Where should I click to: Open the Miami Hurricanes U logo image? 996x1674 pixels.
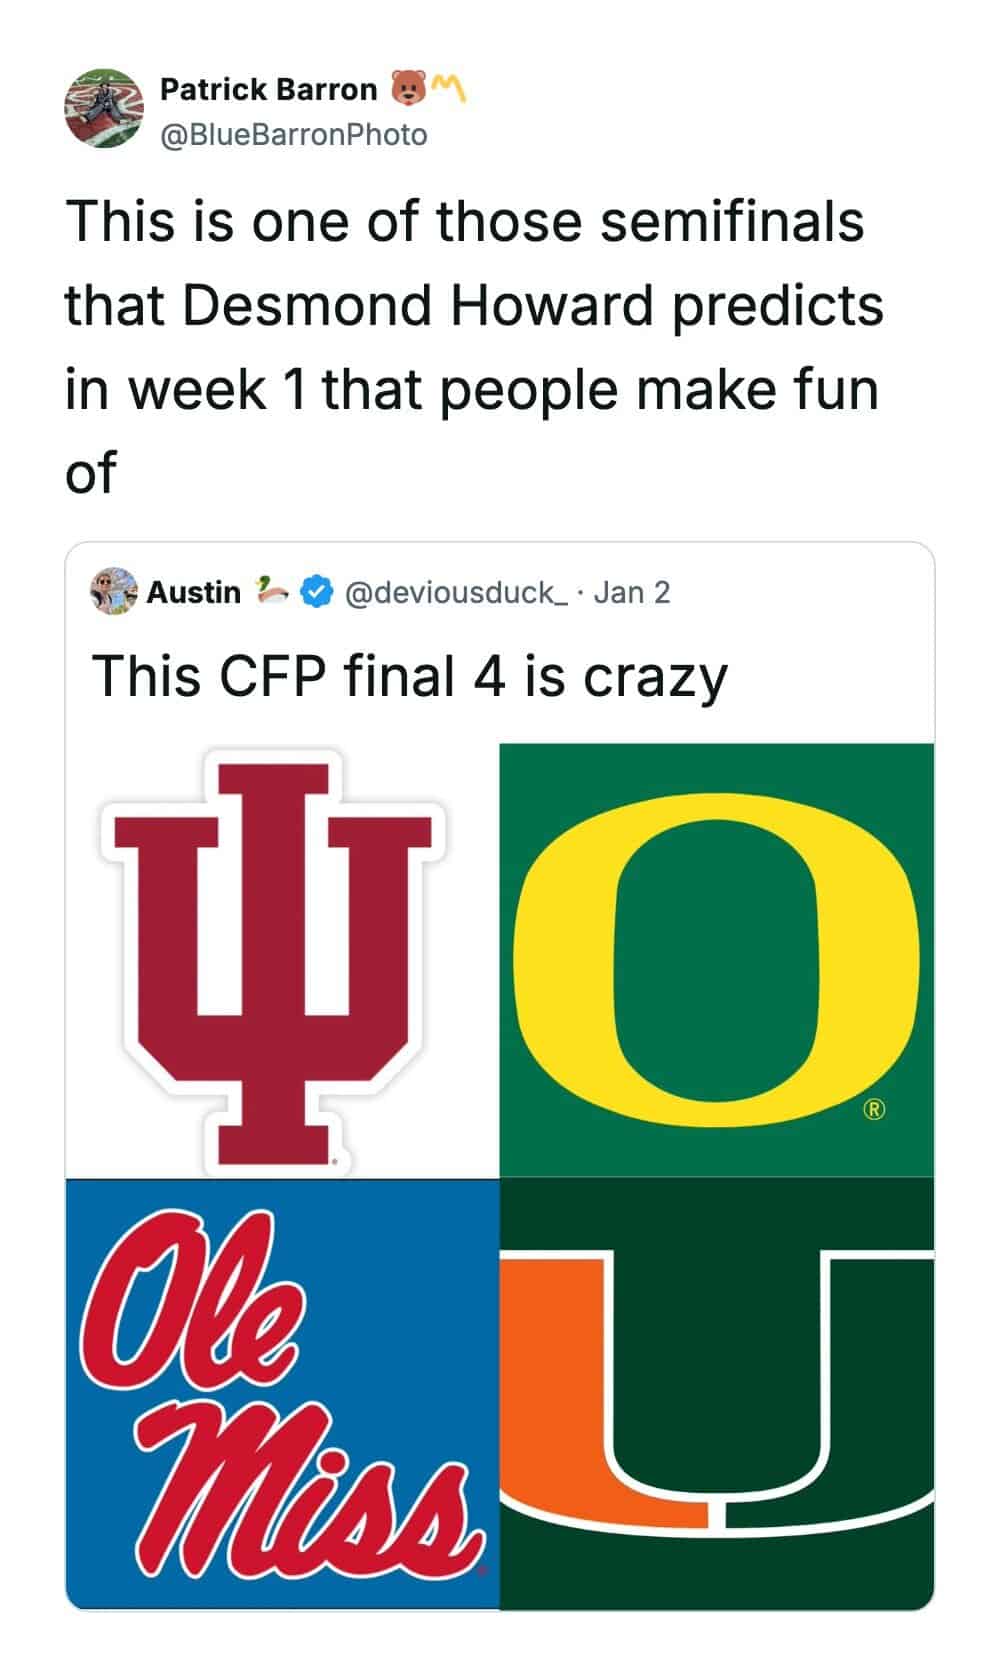(x=716, y=1393)
